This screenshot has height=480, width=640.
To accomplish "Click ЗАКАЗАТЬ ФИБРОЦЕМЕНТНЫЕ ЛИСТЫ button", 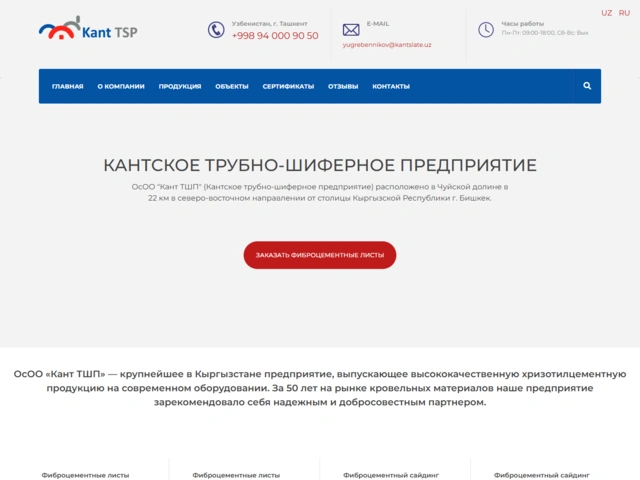I will (320, 255).
